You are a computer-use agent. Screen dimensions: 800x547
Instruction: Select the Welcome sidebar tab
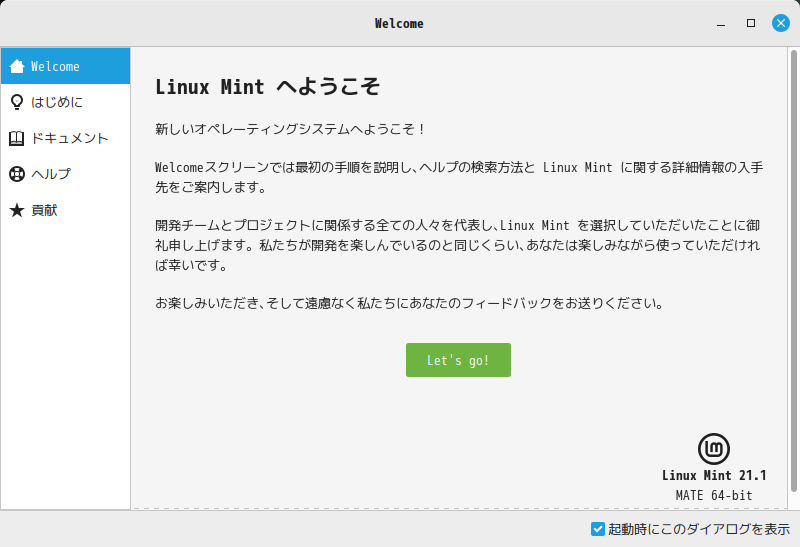click(65, 66)
